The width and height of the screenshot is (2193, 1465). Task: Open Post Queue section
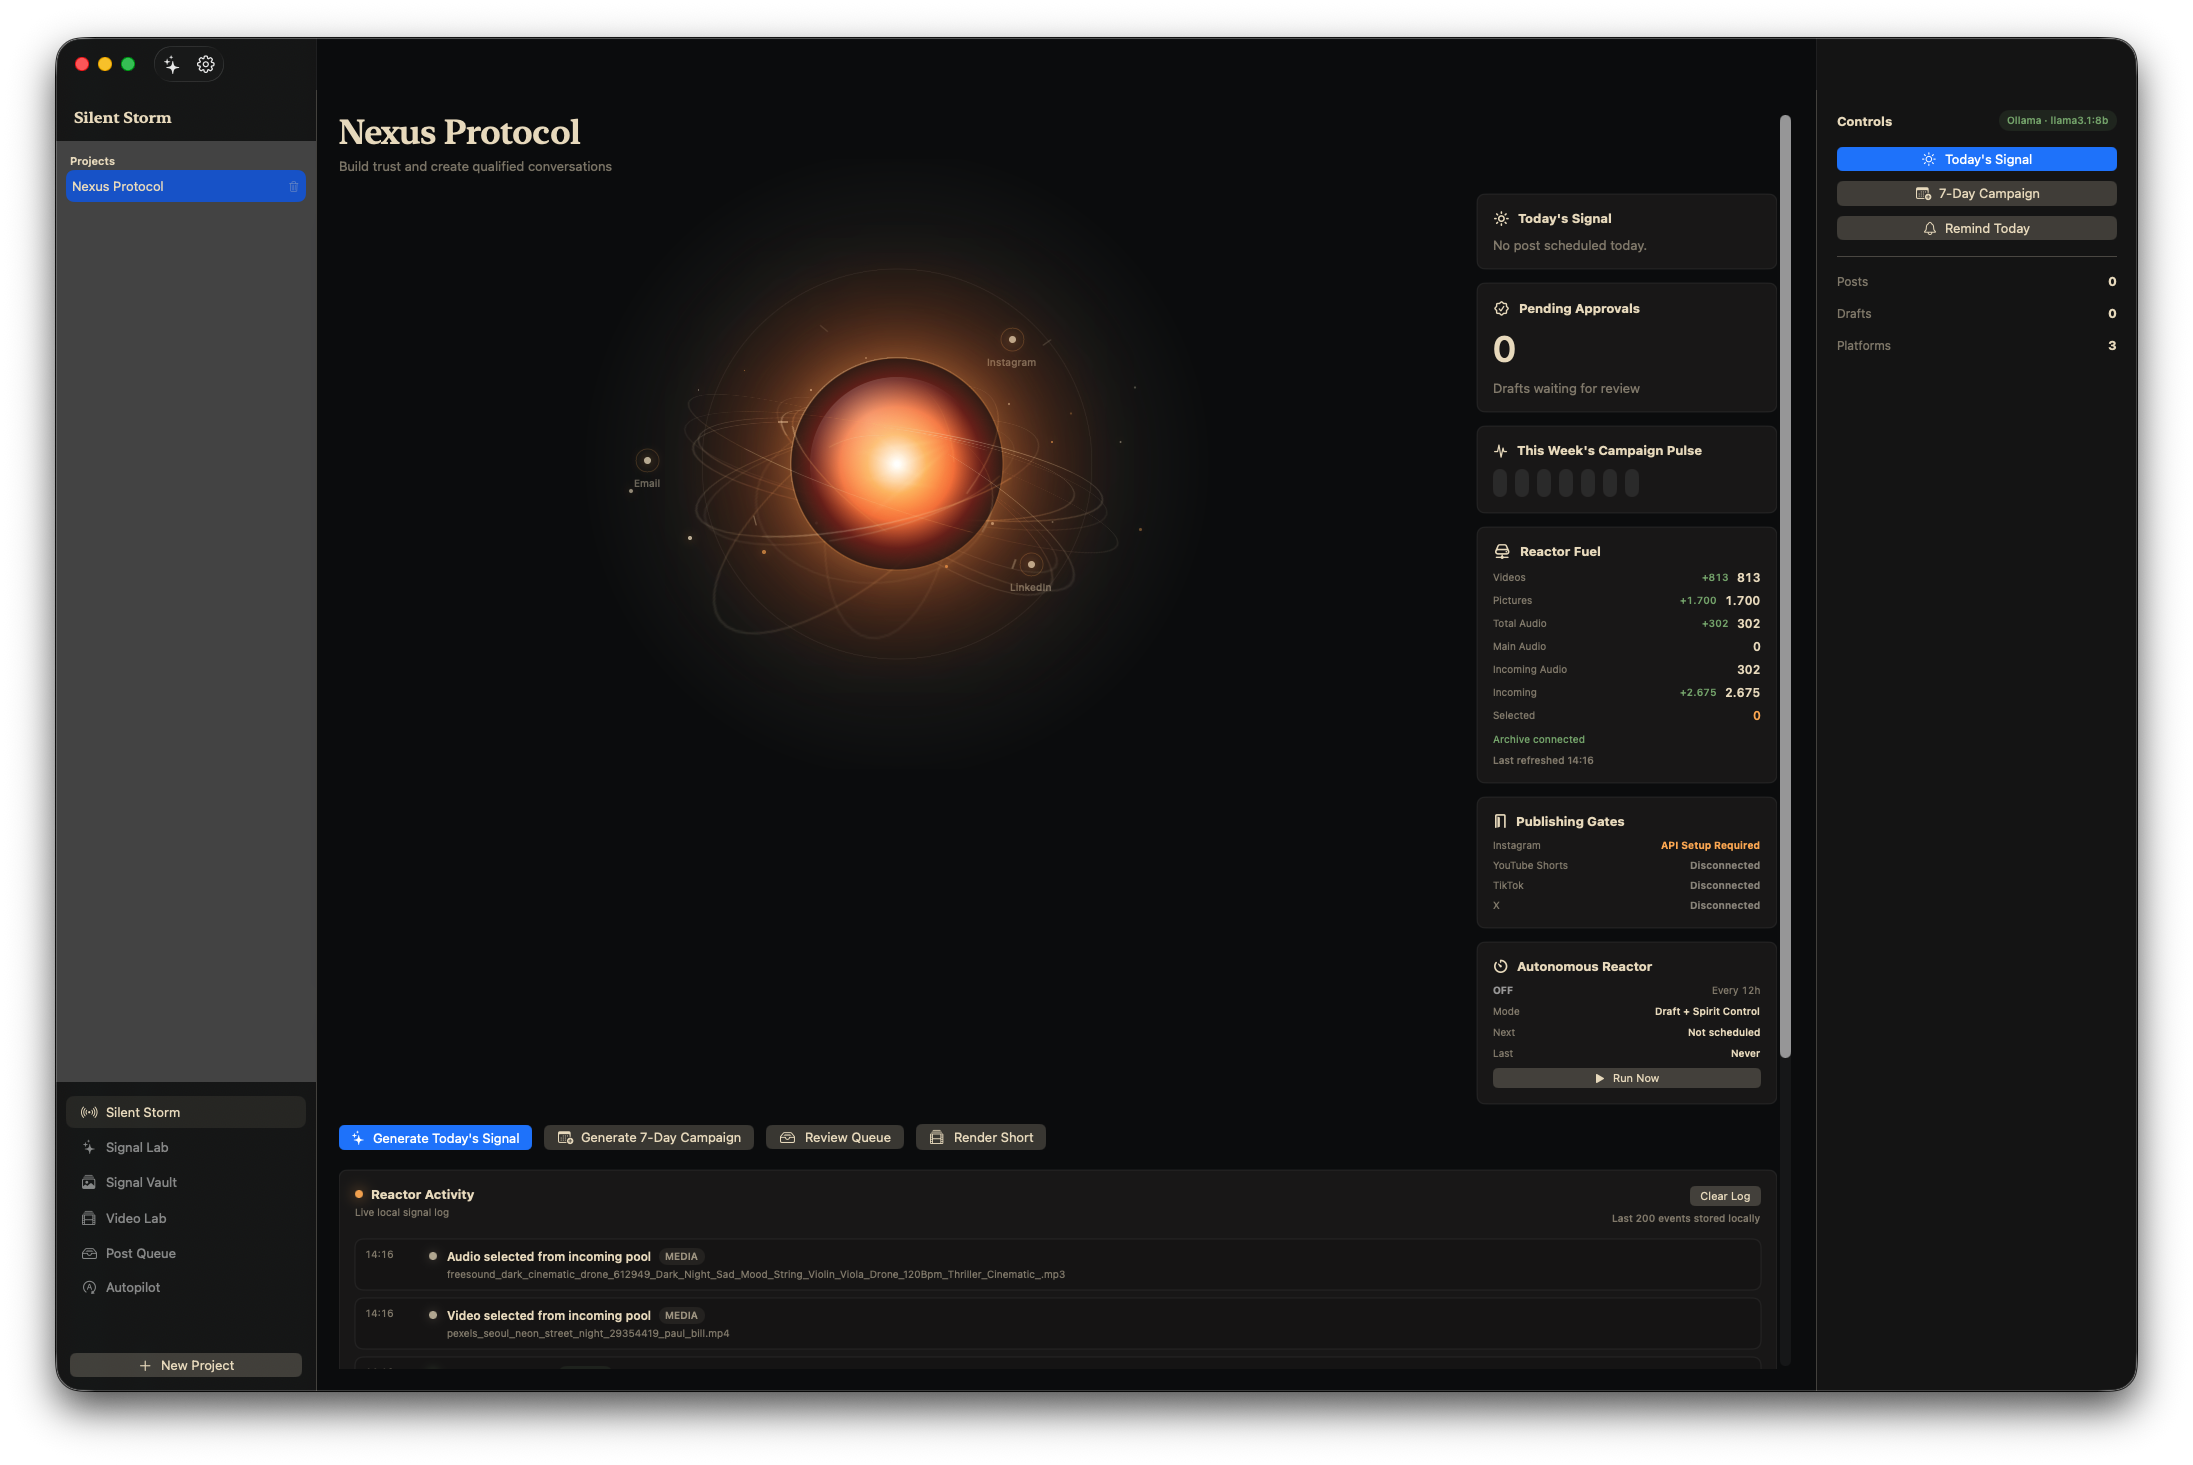pos(186,1254)
